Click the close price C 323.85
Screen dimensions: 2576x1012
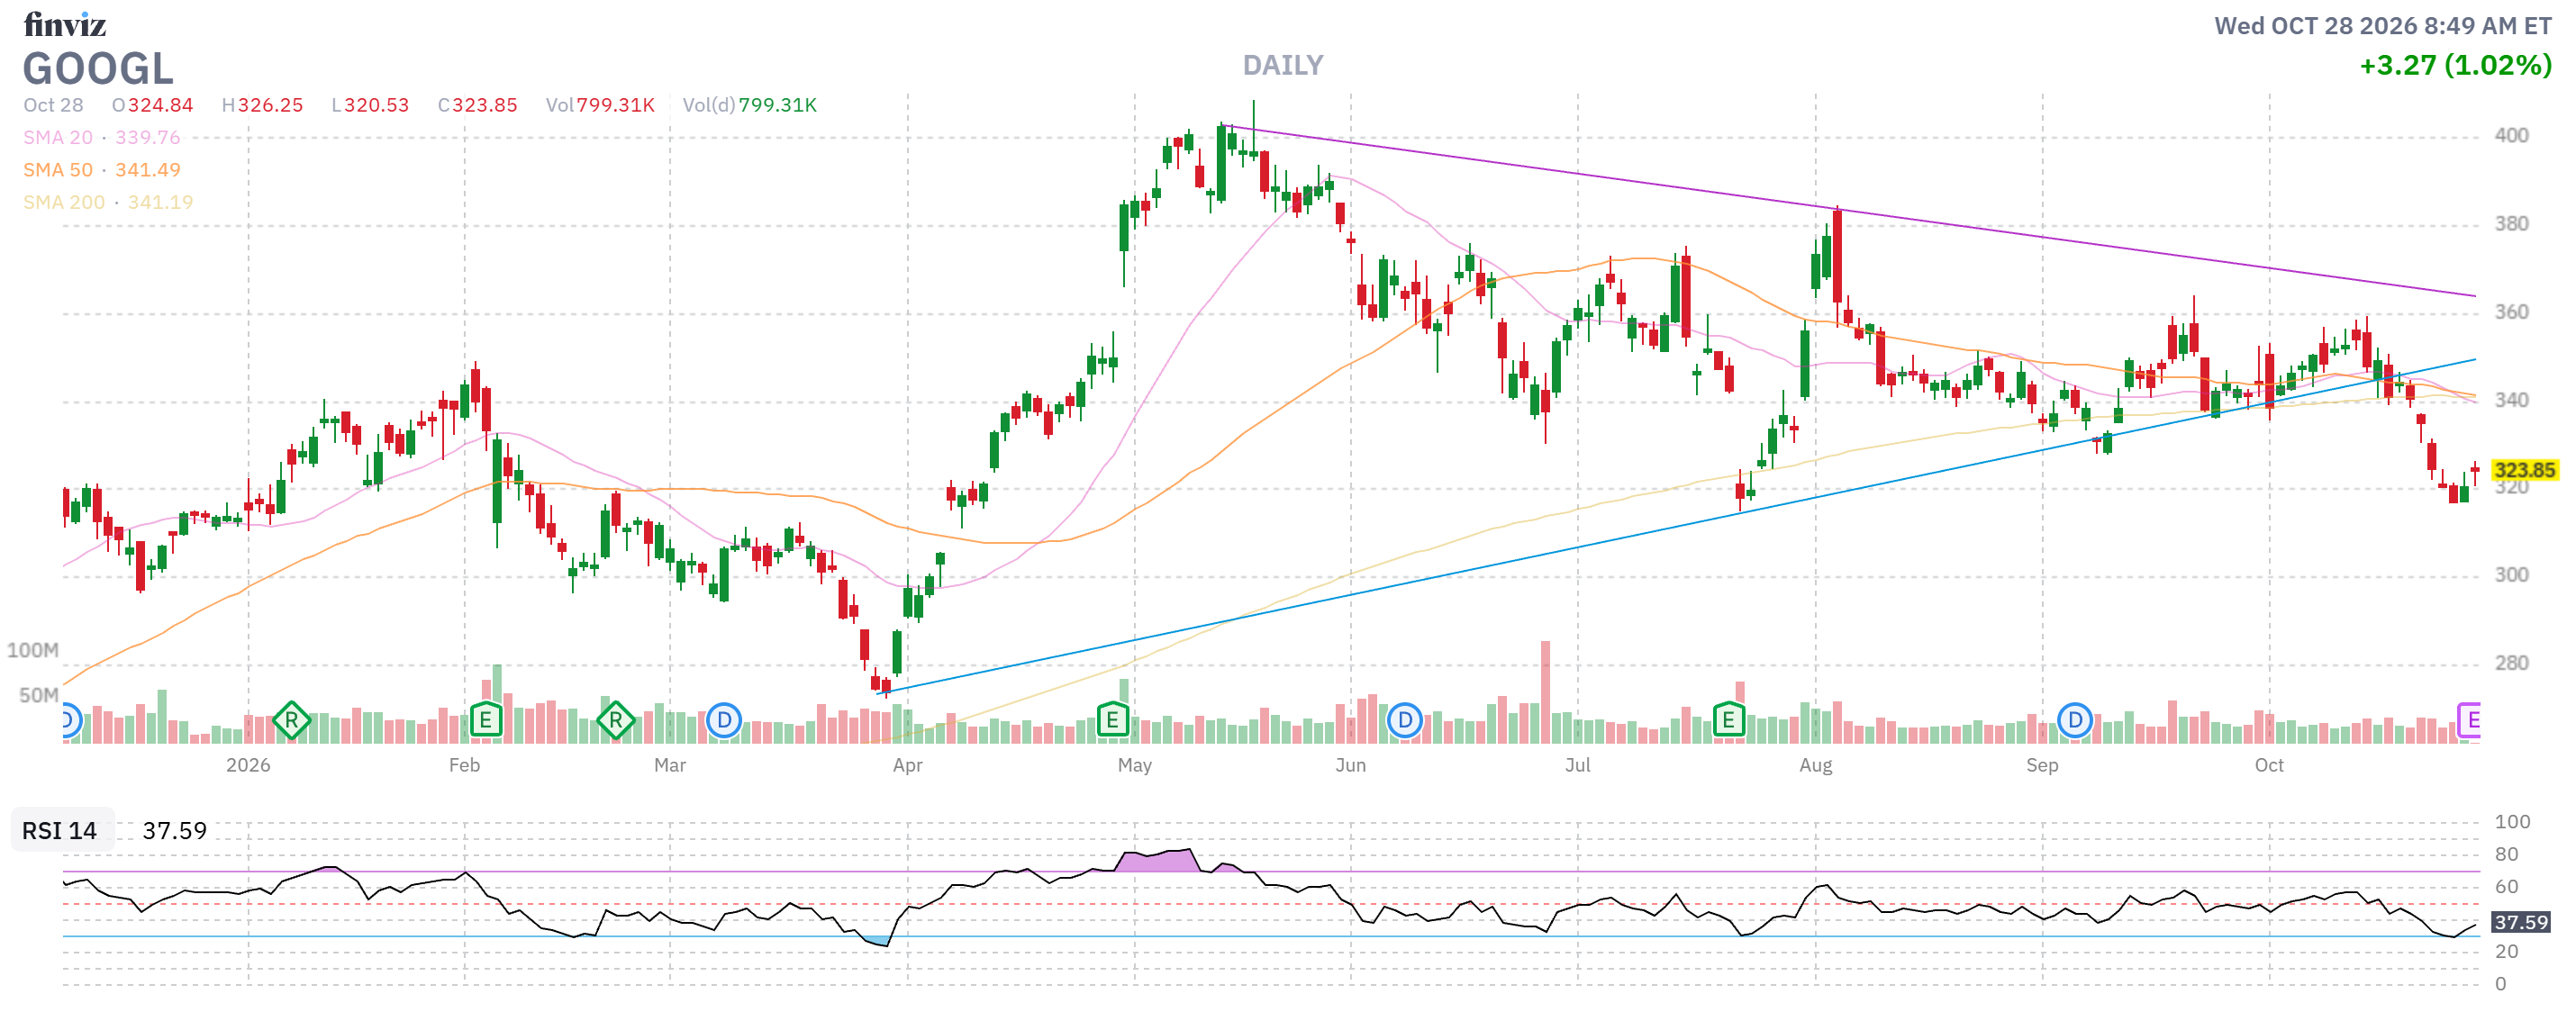(477, 105)
